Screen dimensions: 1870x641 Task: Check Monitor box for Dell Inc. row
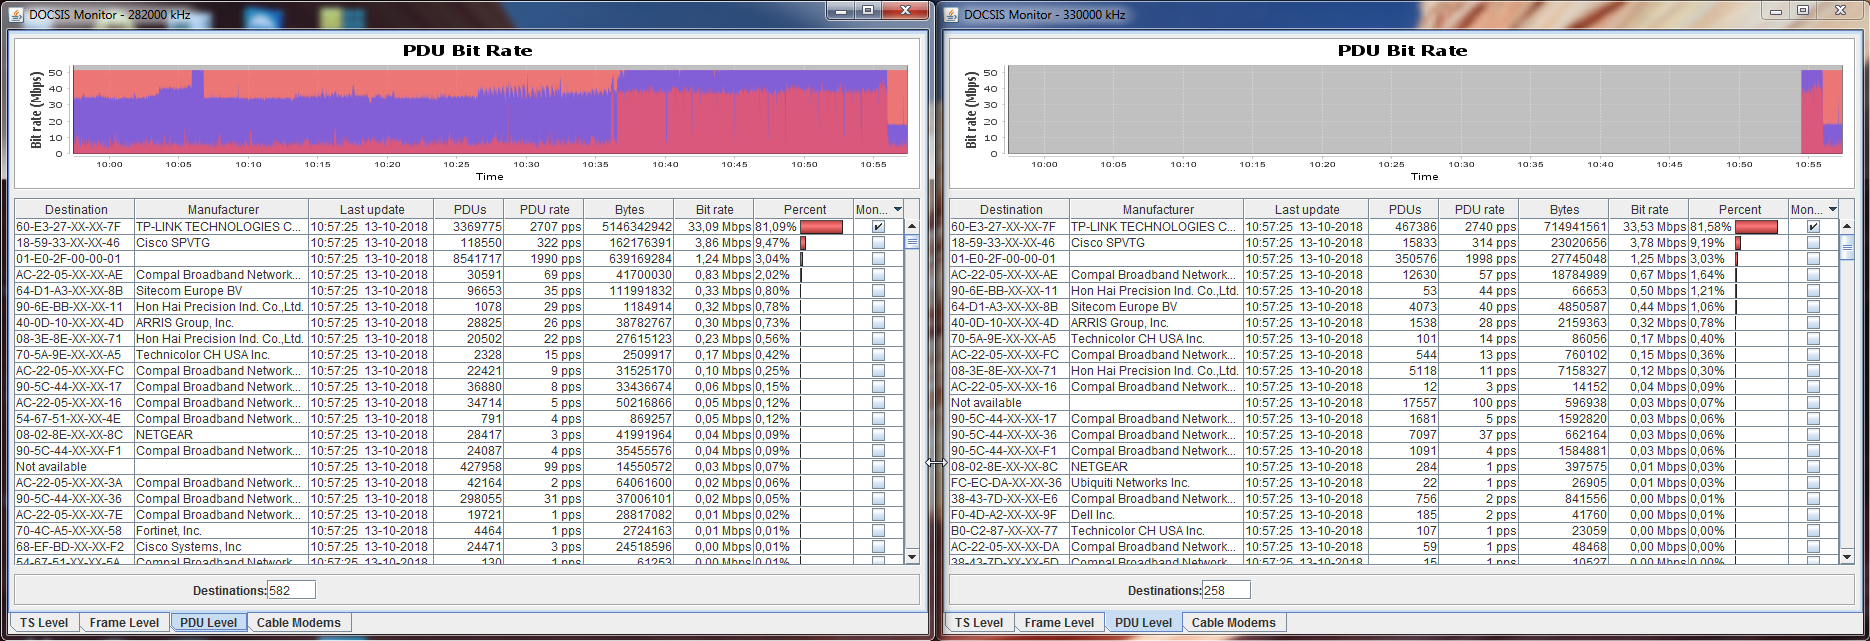(1813, 515)
